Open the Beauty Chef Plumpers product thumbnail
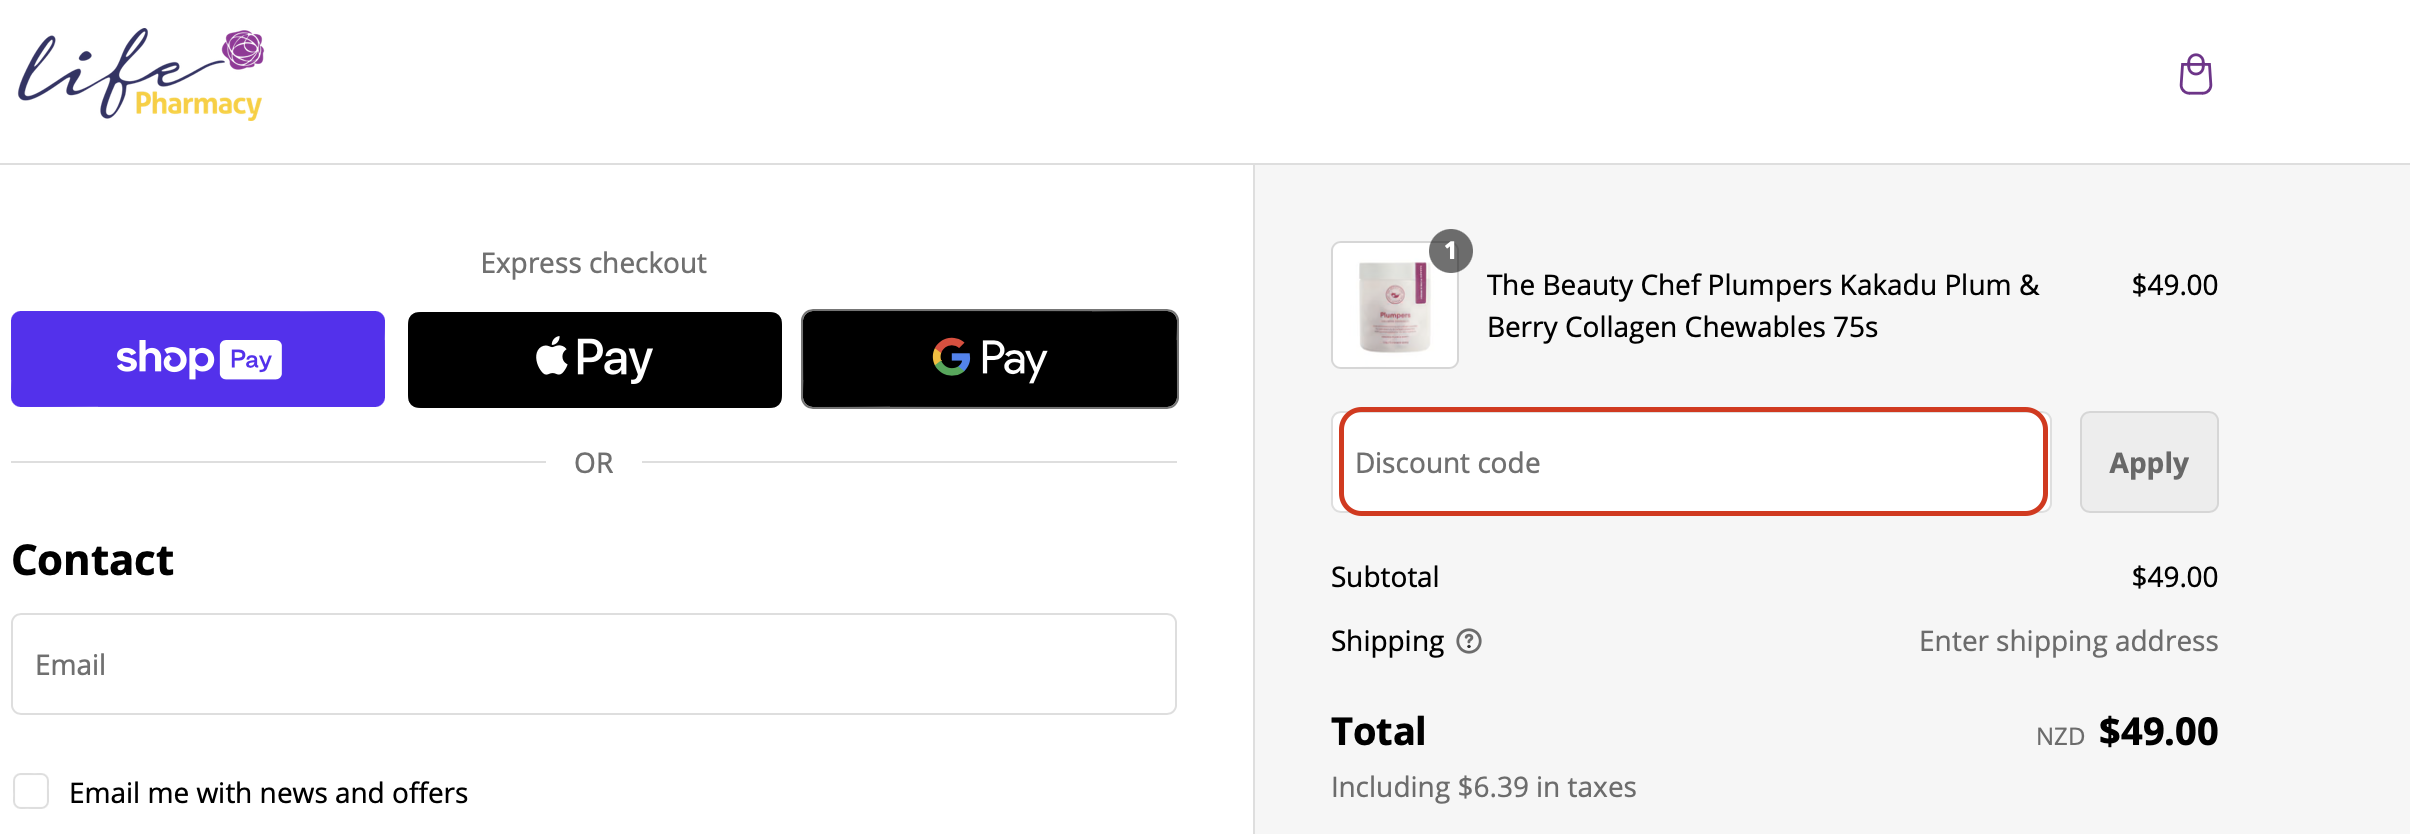2410x834 pixels. coord(1394,305)
